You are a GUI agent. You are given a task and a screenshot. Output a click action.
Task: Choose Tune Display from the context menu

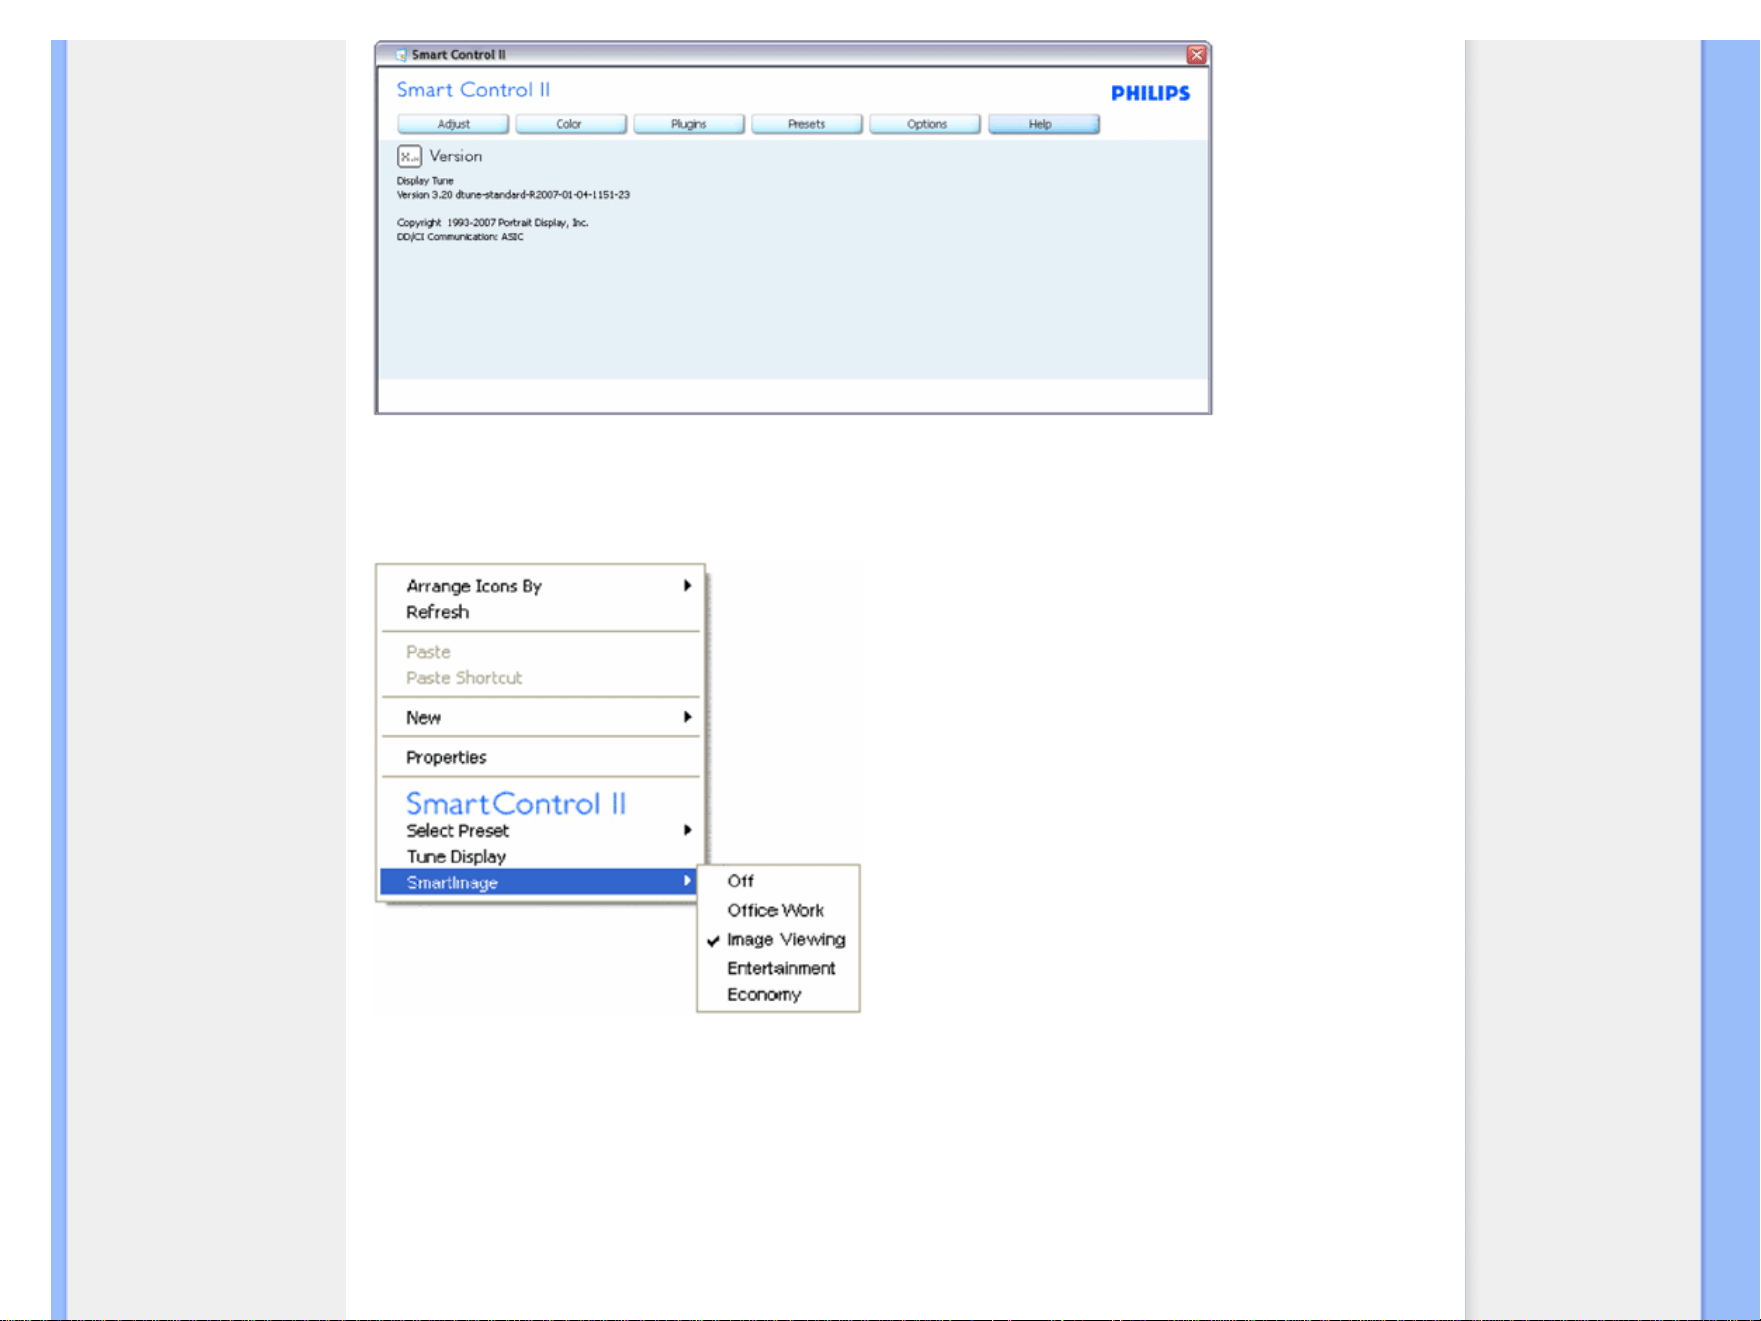[x=540, y=857]
